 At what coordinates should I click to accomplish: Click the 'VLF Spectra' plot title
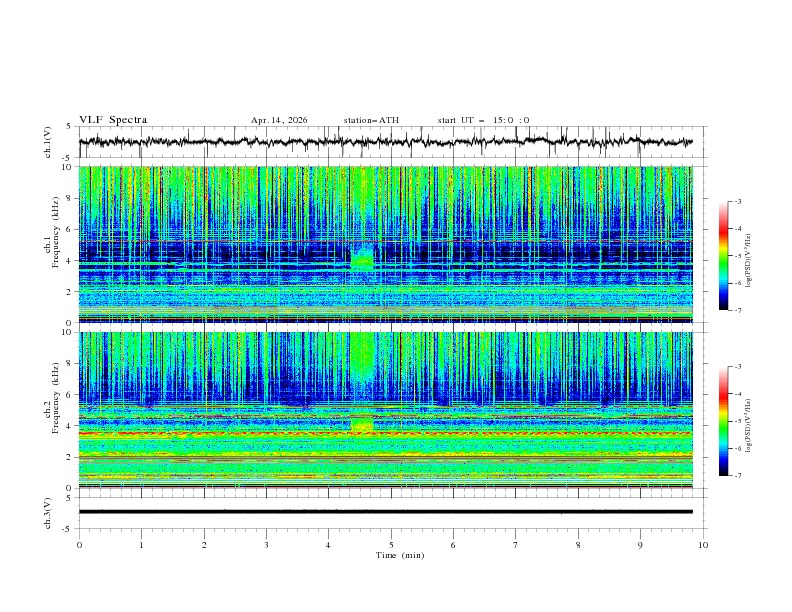[113, 120]
